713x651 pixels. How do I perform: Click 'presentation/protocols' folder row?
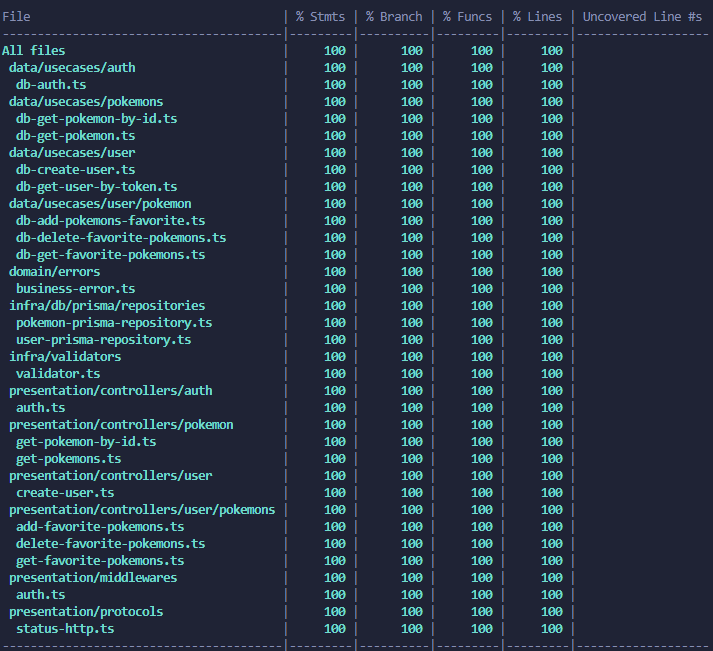pos(86,612)
